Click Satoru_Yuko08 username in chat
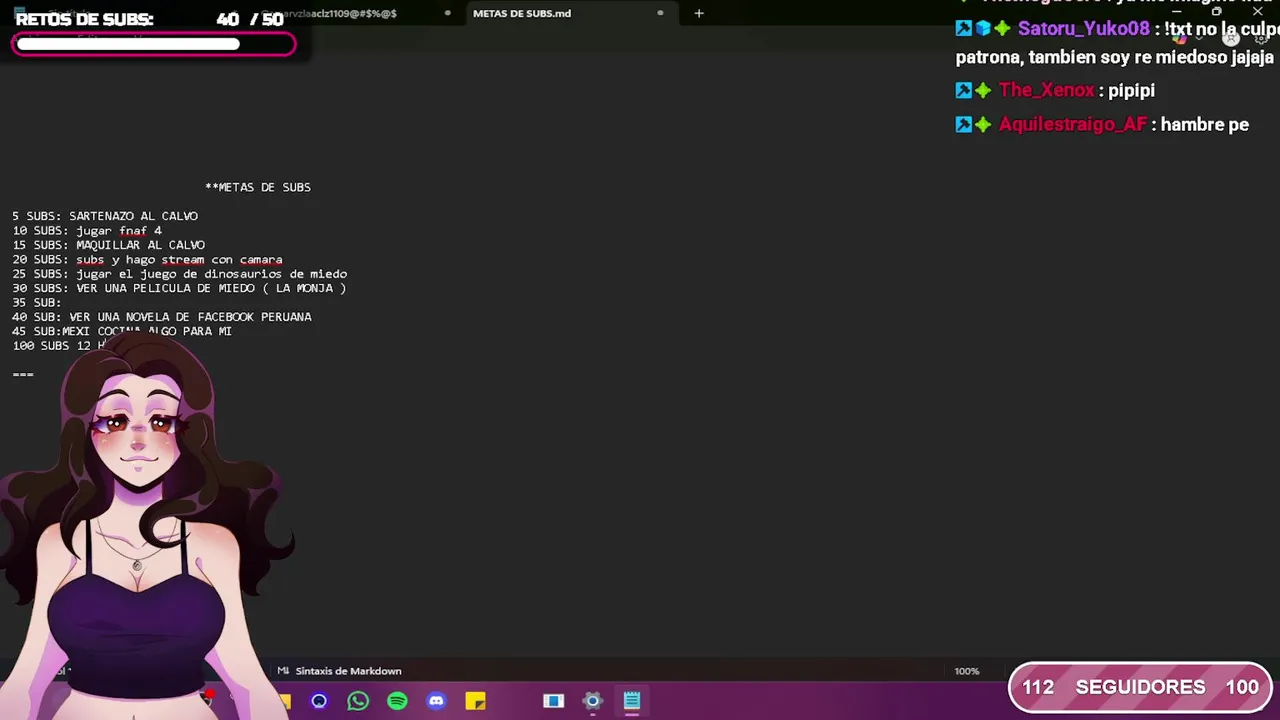The image size is (1280, 720). click(1084, 29)
